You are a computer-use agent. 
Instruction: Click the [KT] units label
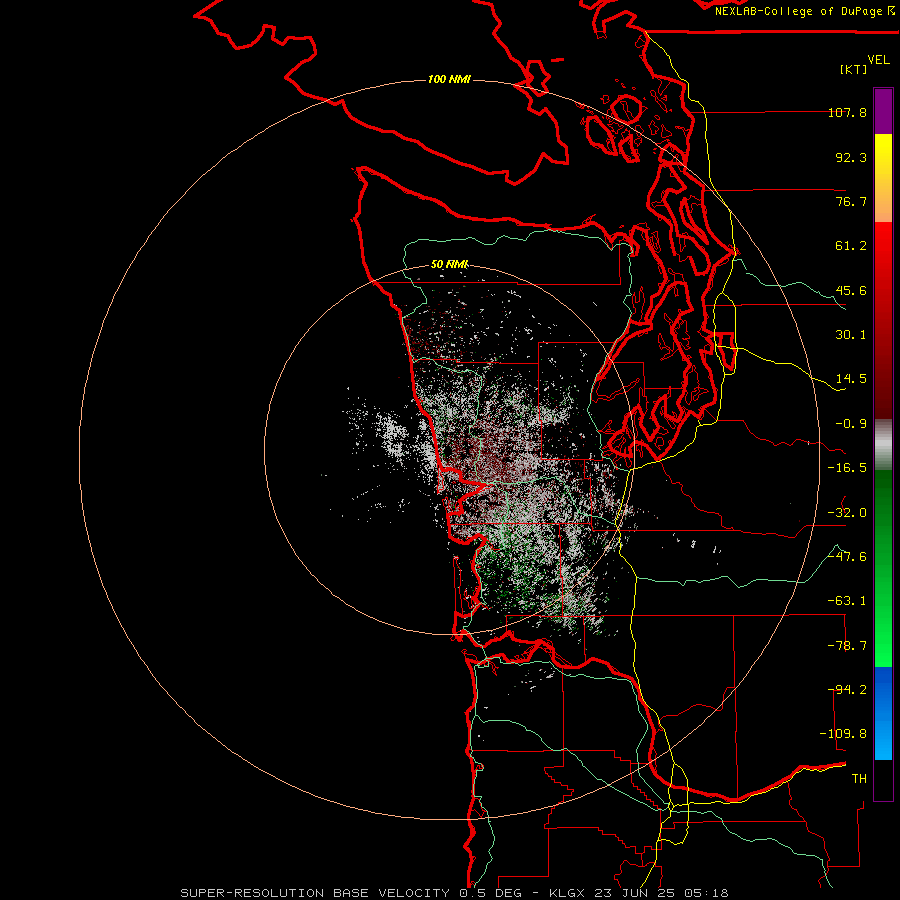point(854,69)
